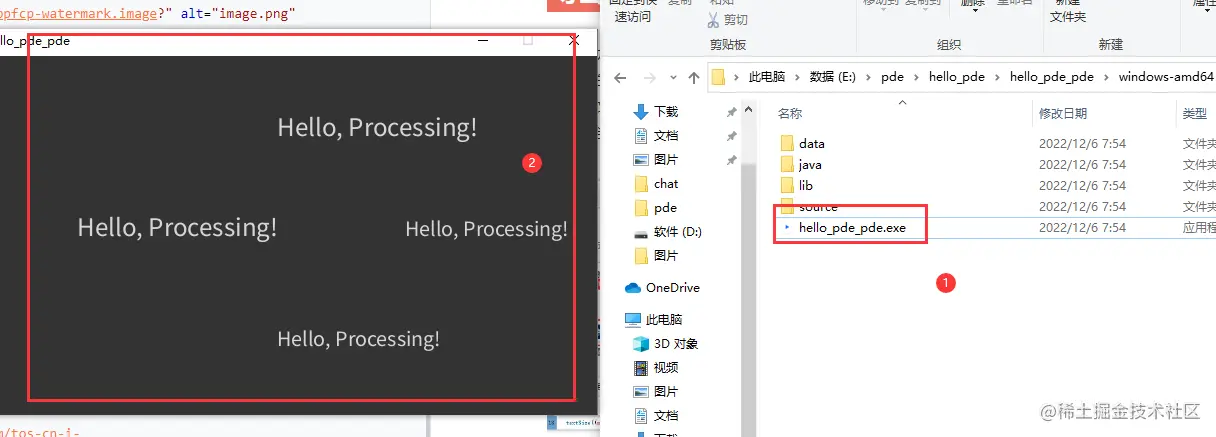Click the blue download arrow icon
This screenshot has height=437, width=1216.
point(641,111)
